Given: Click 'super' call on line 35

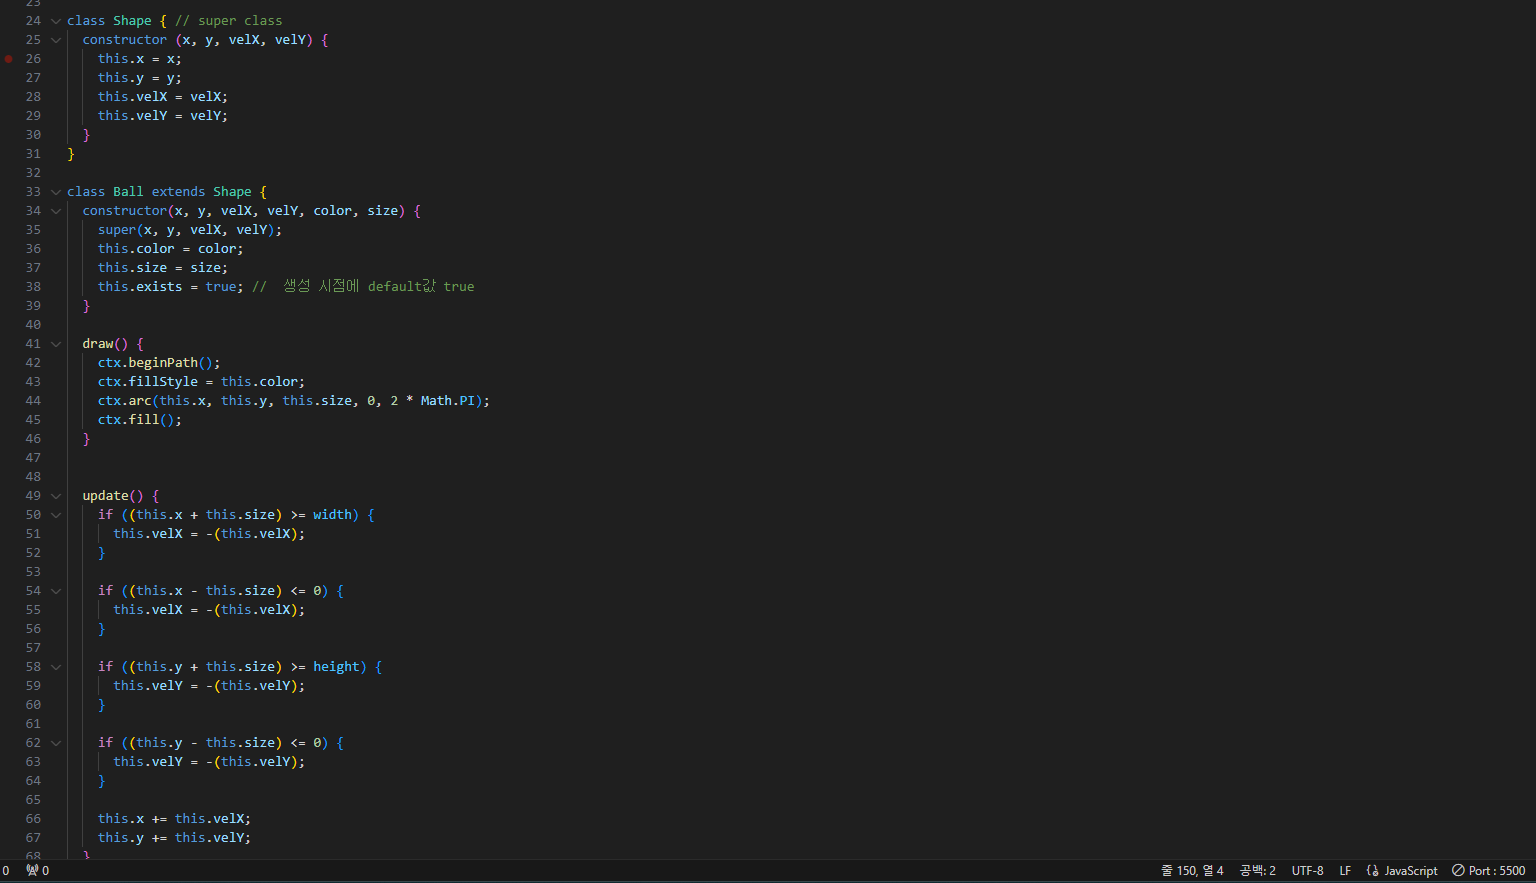Looking at the screenshot, I should [x=117, y=230].
